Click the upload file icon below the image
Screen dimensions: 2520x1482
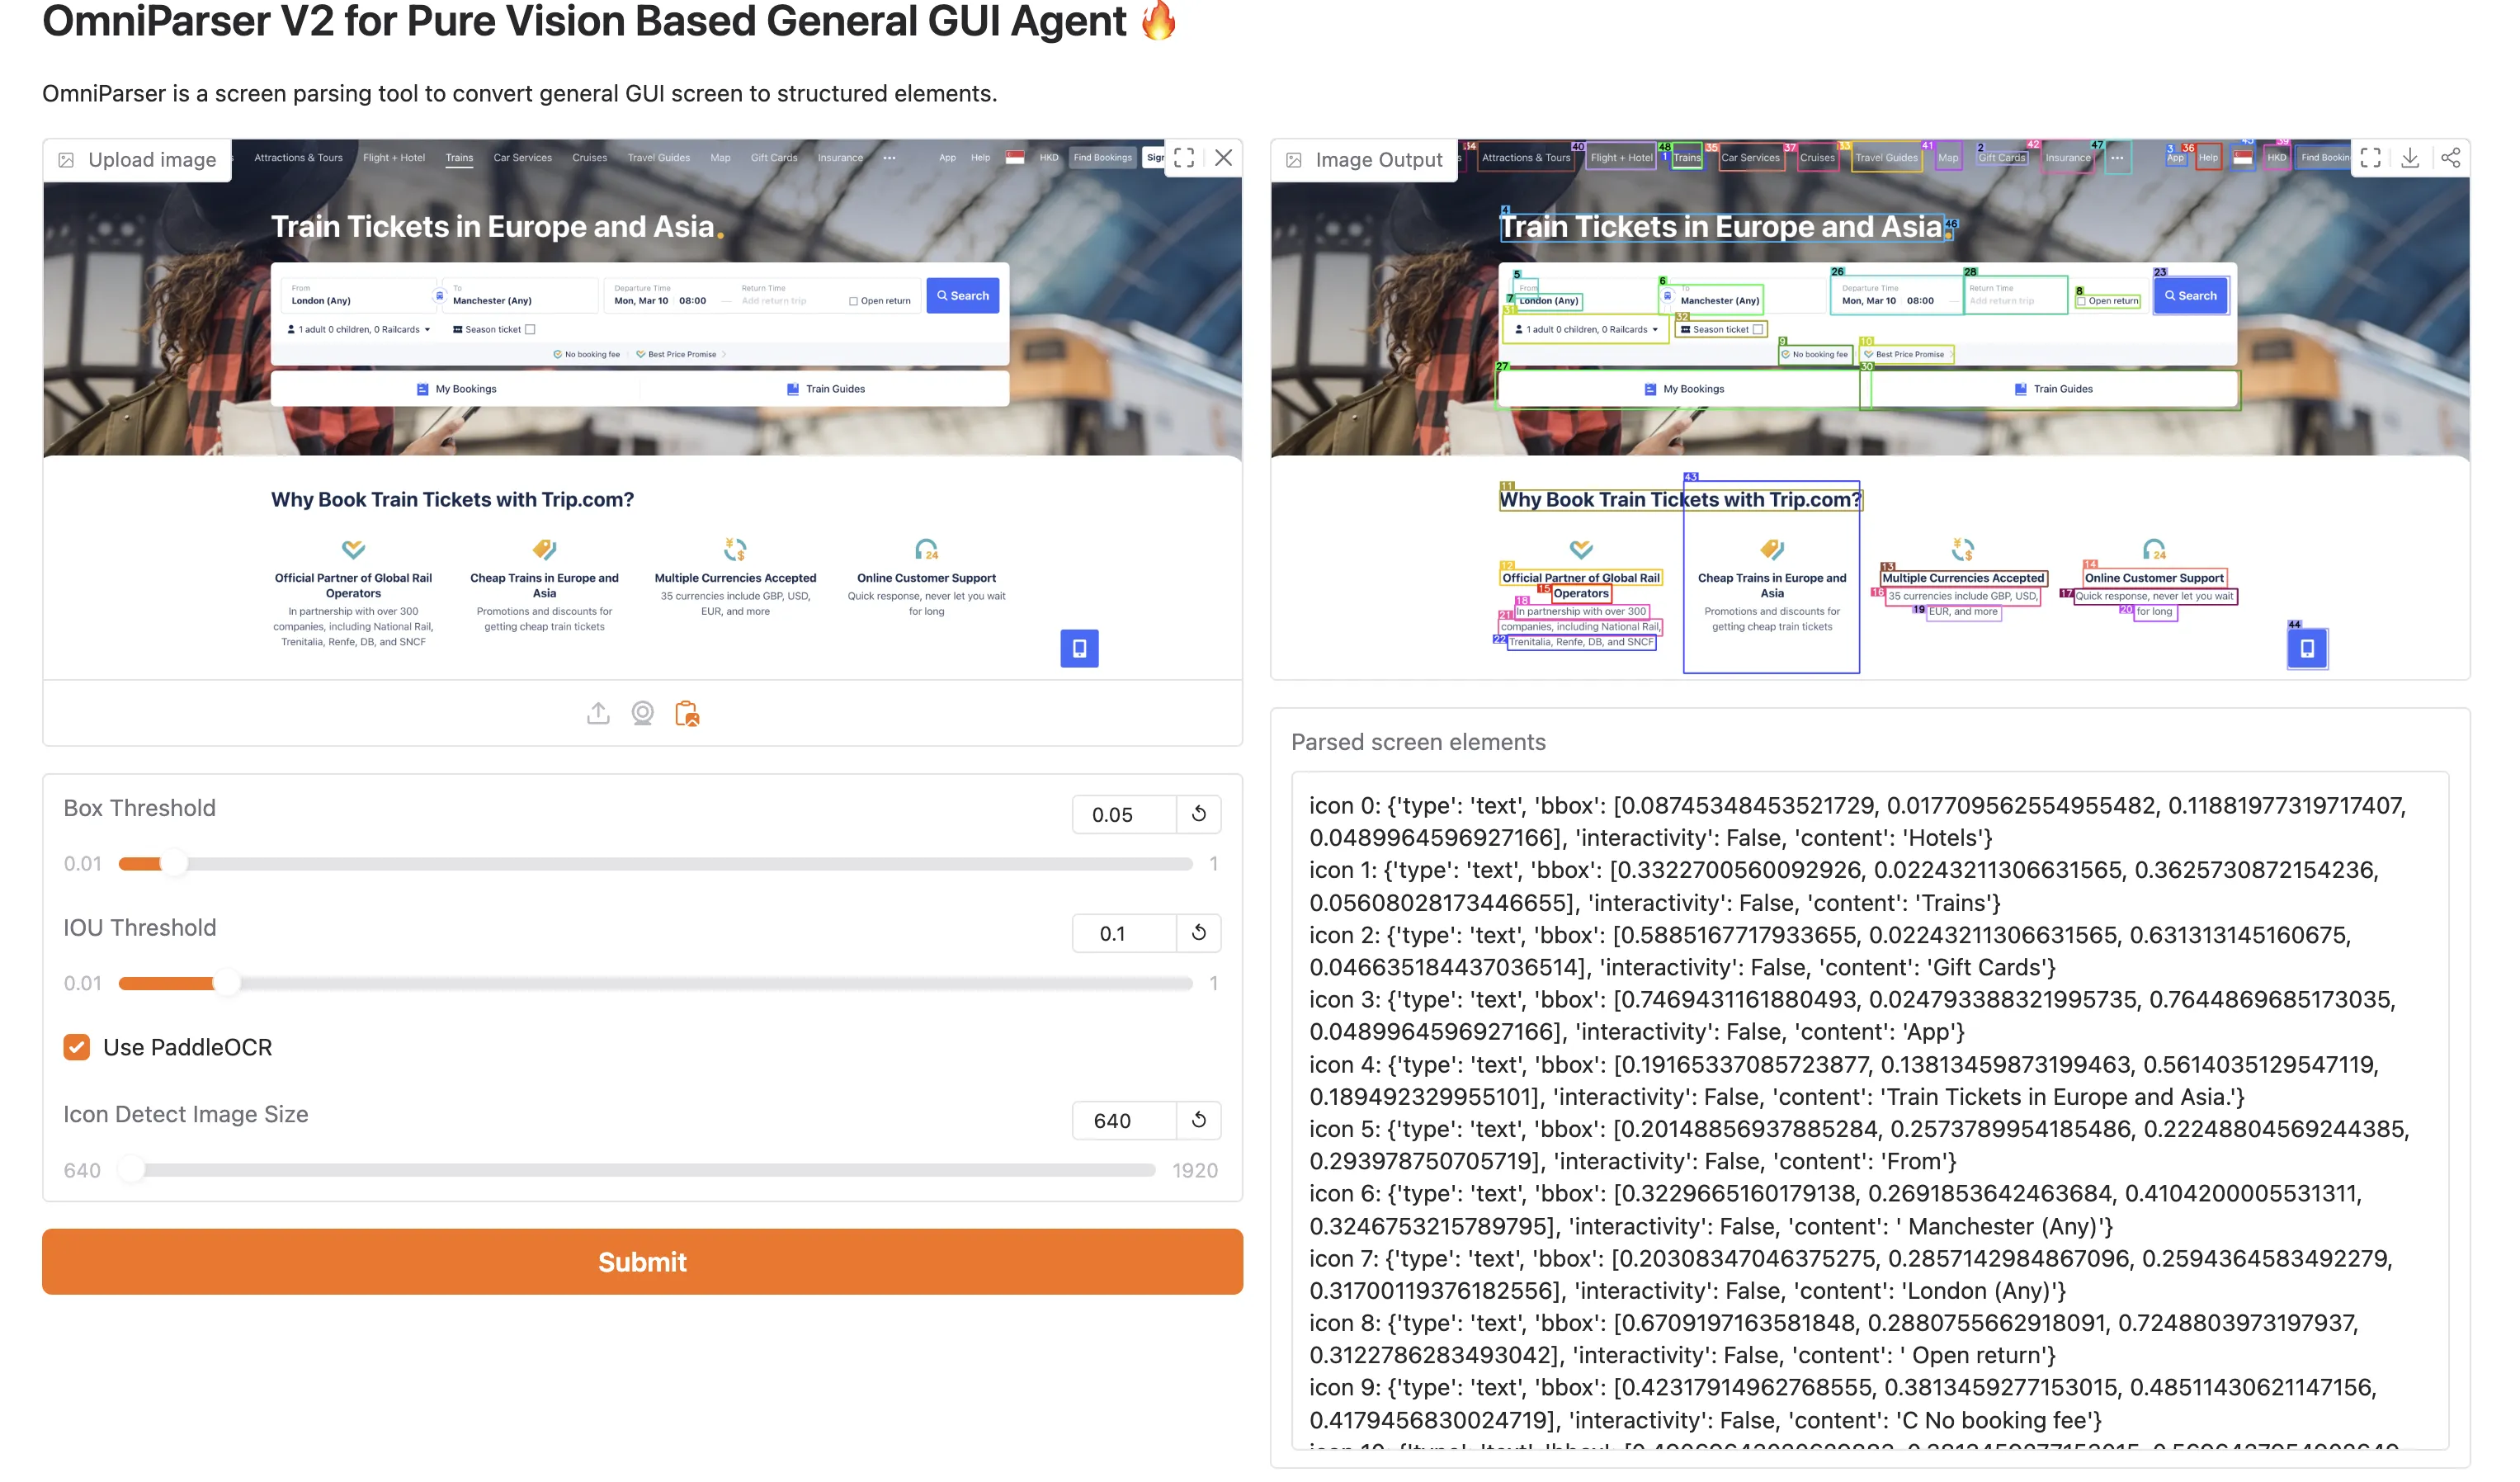(598, 713)
